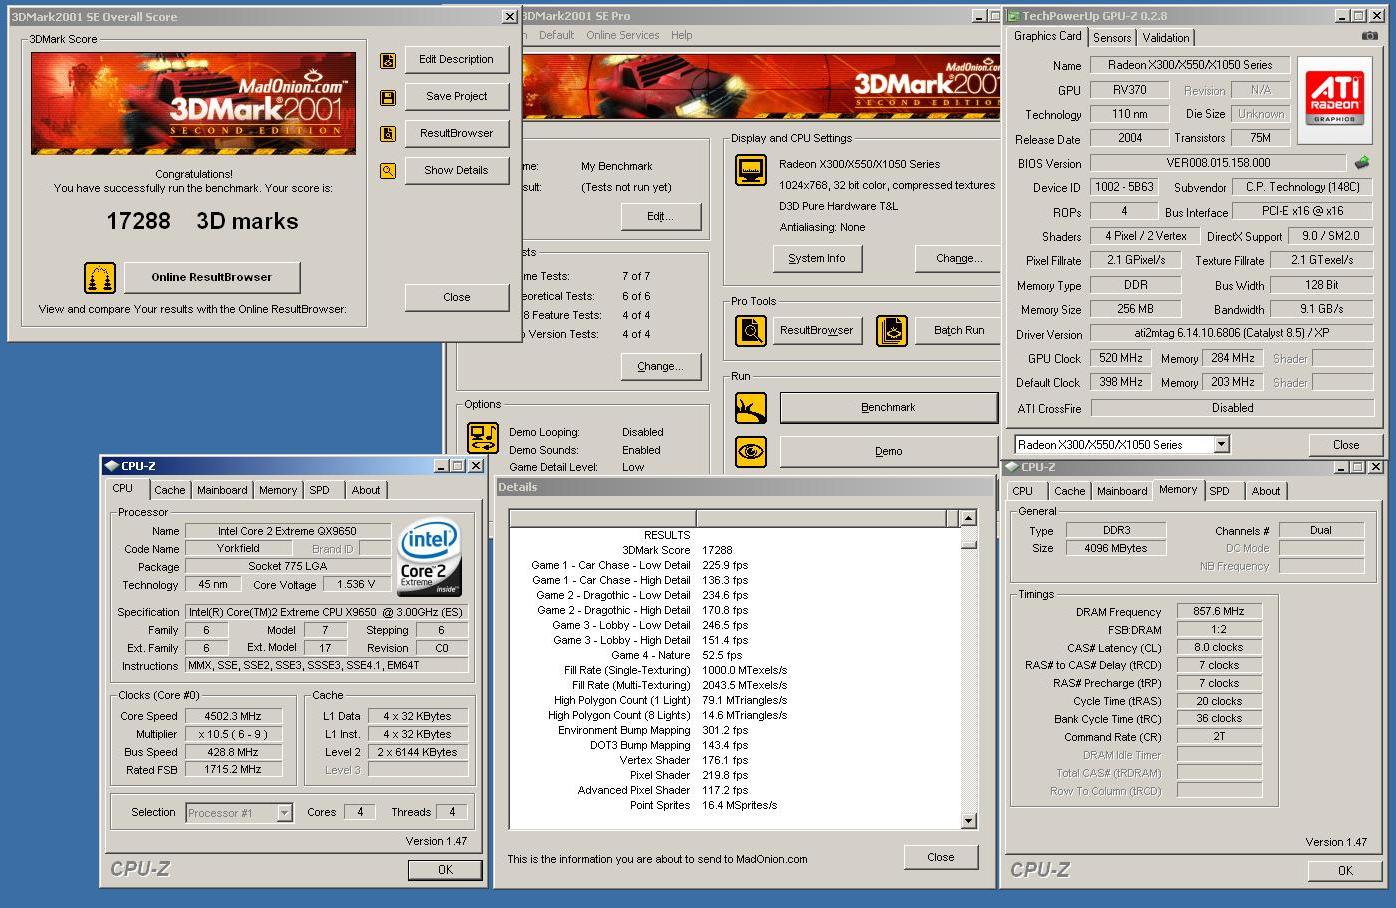Screen dimensions: 1396x908
Task: Click the ResultBrowser button in Pro Tools
Action: tap(817, 331)
